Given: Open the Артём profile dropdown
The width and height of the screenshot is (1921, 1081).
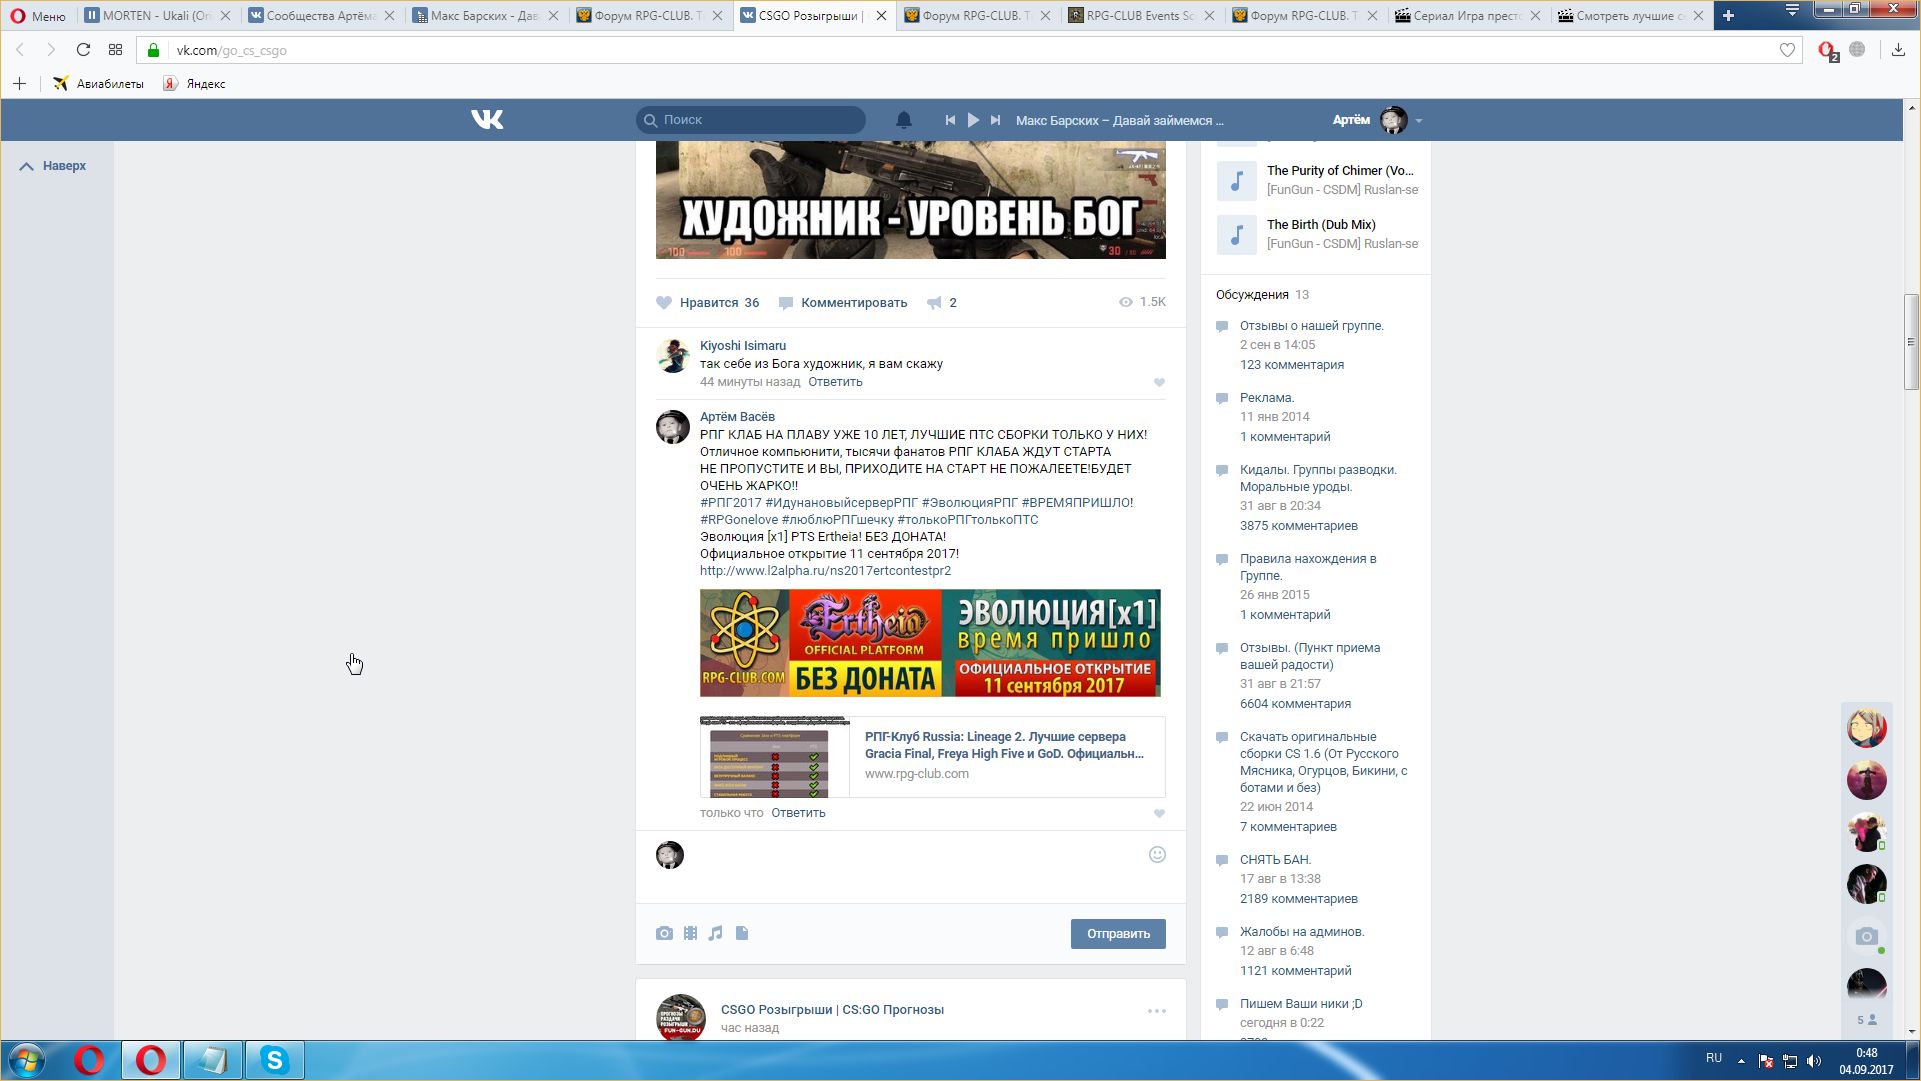Looking at the screenshot, I should coord(1377,120).
